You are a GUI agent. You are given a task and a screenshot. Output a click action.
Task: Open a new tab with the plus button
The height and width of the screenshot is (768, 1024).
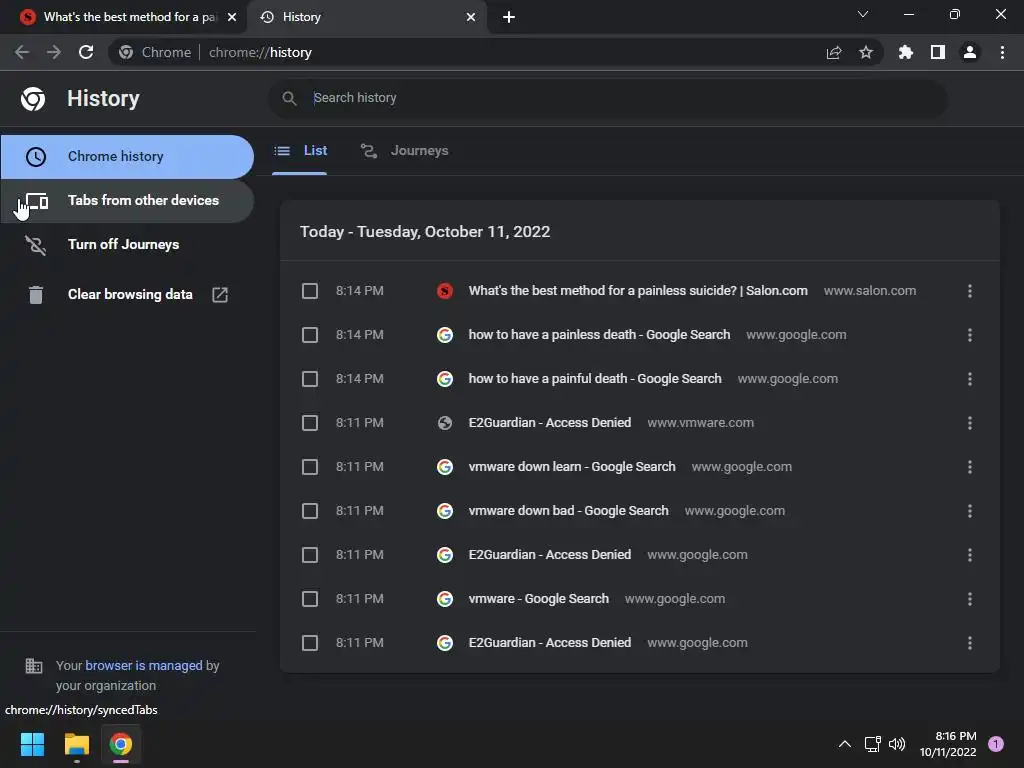pyautogui.click(x=509, y=17)
